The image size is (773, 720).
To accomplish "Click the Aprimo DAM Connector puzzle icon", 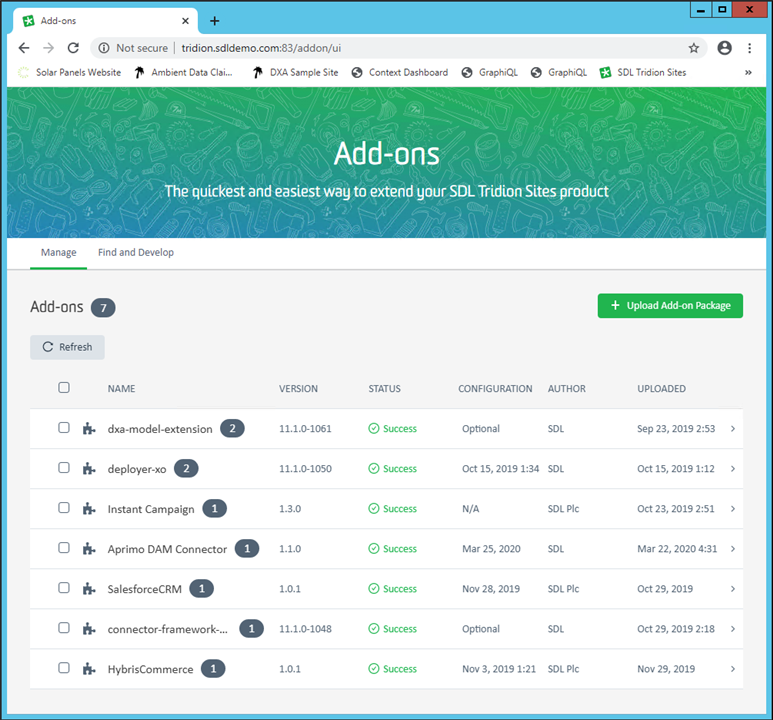I will pos(89,548).
